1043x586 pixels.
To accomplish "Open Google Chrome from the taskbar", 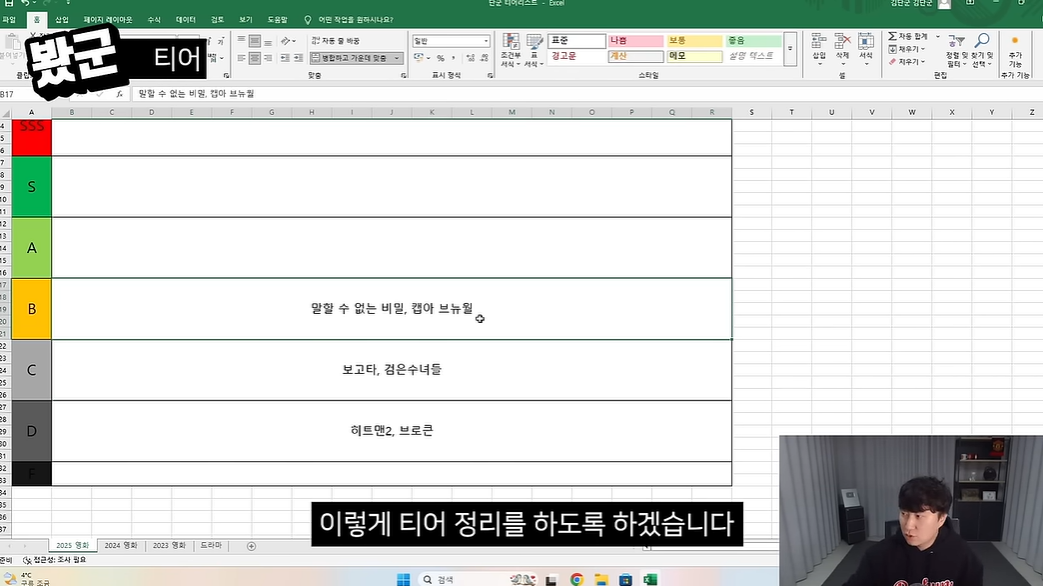I will click(x=577, y=579).
